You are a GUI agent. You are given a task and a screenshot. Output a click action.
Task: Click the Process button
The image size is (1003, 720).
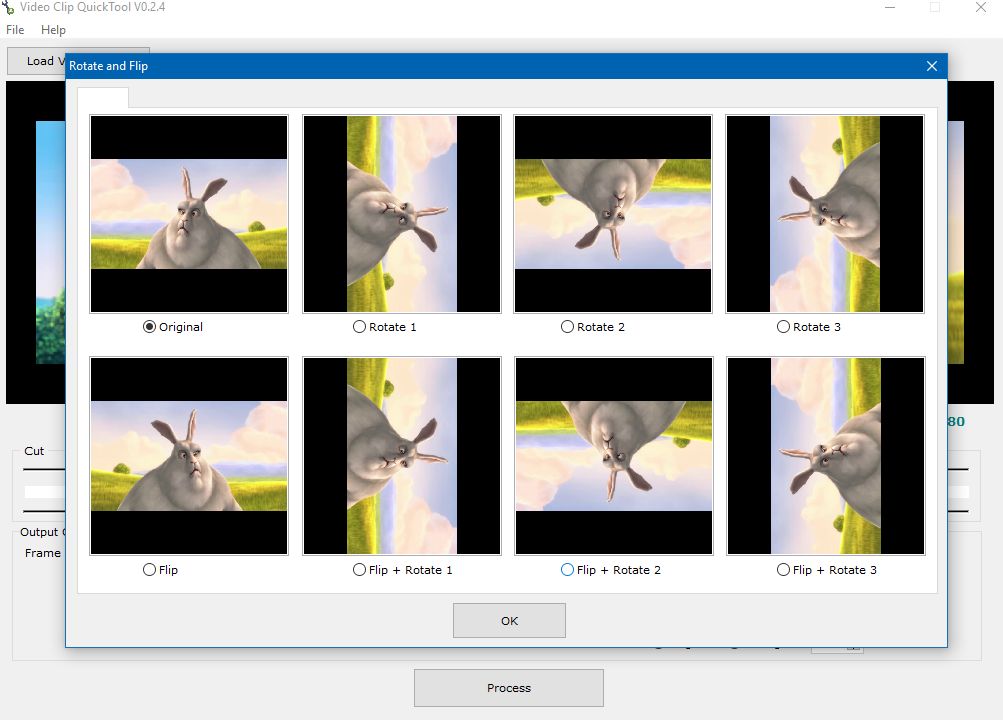click(509, 688)
